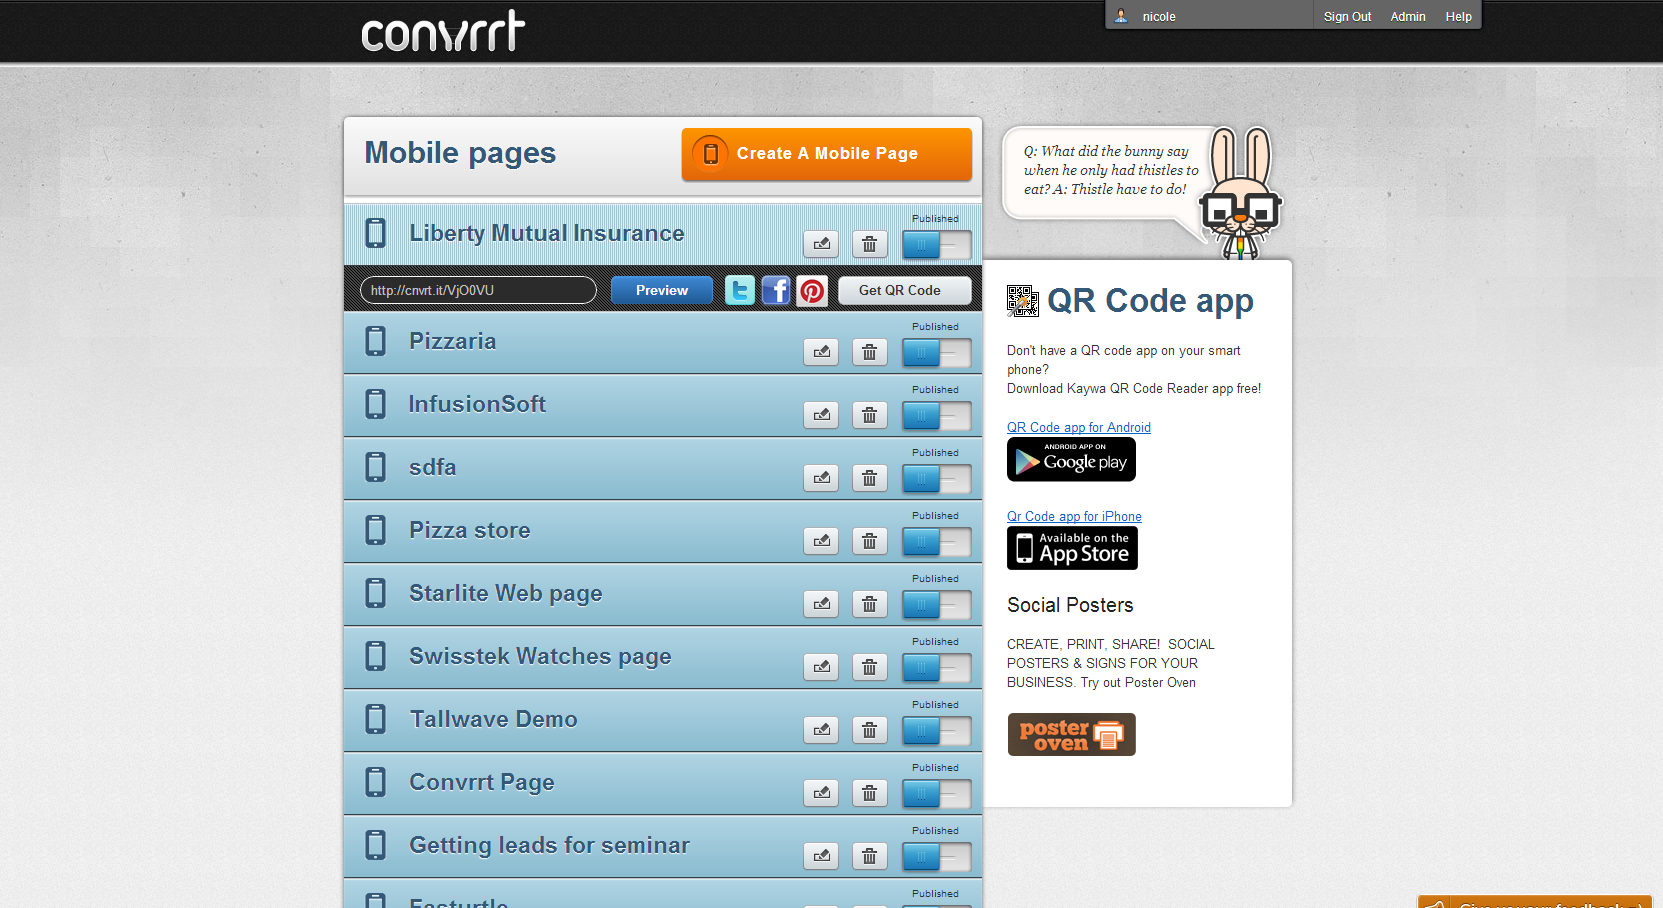Viewport: 1663px width, 908px height.
Task: Toggle published switch for Pizza store
Action: [x=936, y=541]
